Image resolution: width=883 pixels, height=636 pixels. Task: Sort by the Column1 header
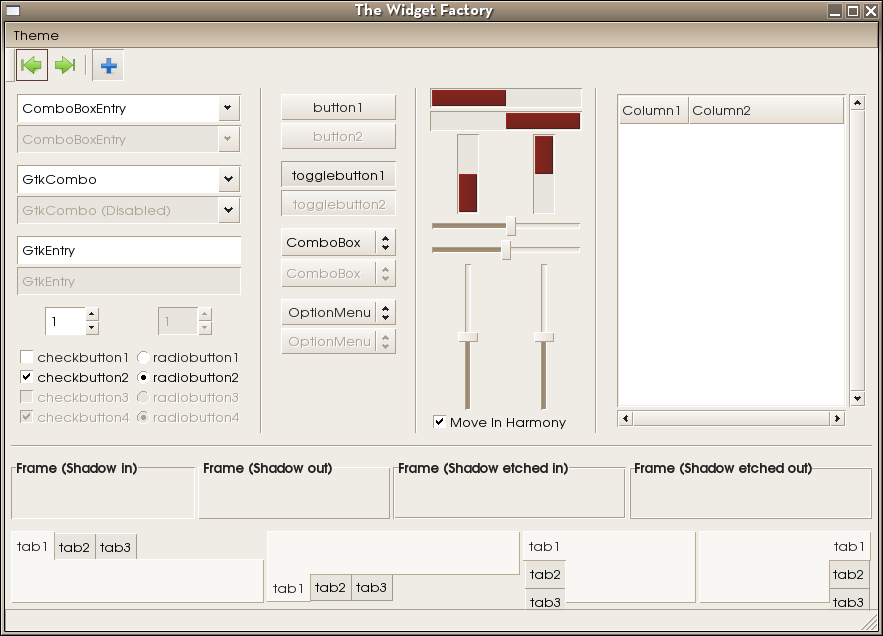coord(653,110)
